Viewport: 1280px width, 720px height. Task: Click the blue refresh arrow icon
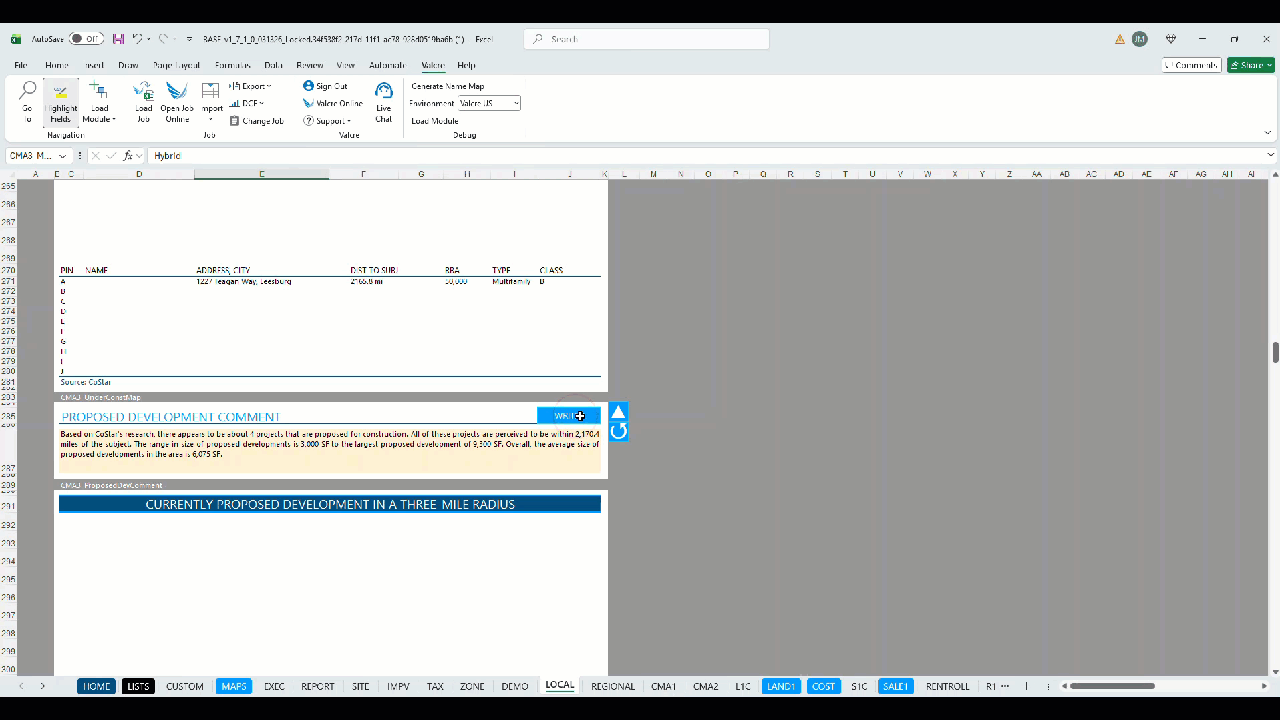coord(618,431)
